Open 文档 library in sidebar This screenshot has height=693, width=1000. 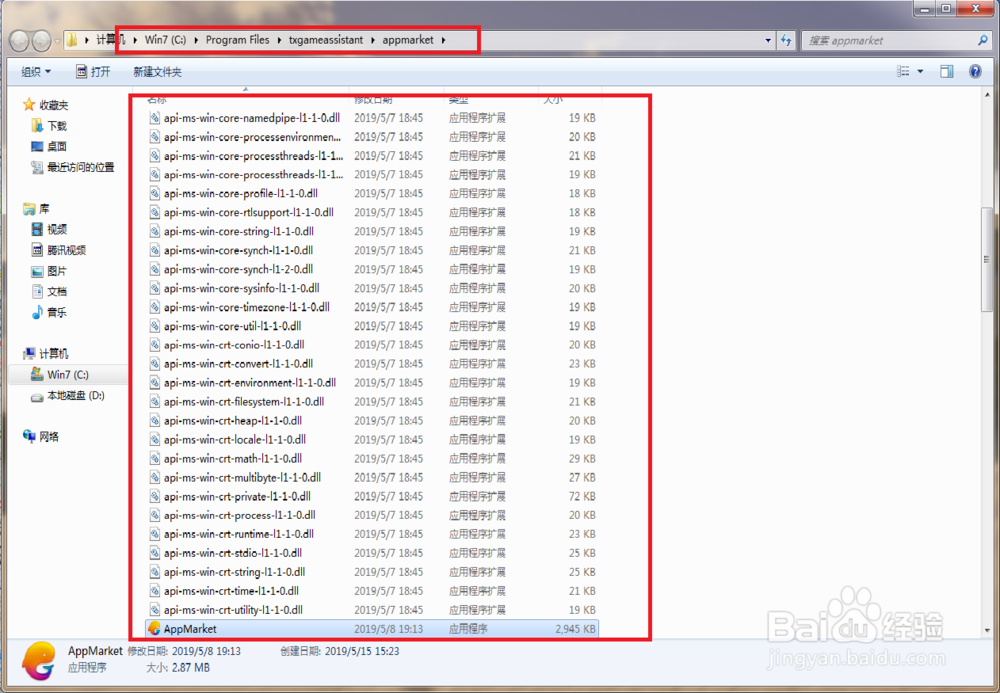(x=49, y=291)
